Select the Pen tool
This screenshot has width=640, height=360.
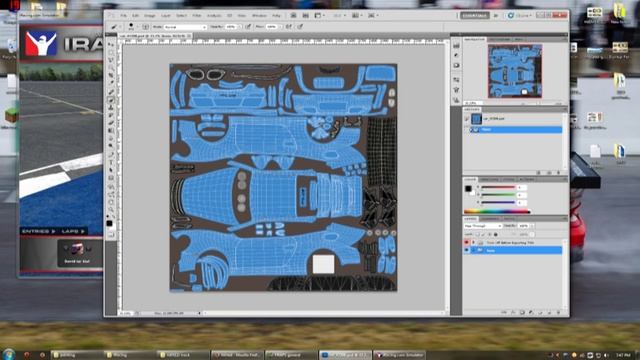pos(111,154)
